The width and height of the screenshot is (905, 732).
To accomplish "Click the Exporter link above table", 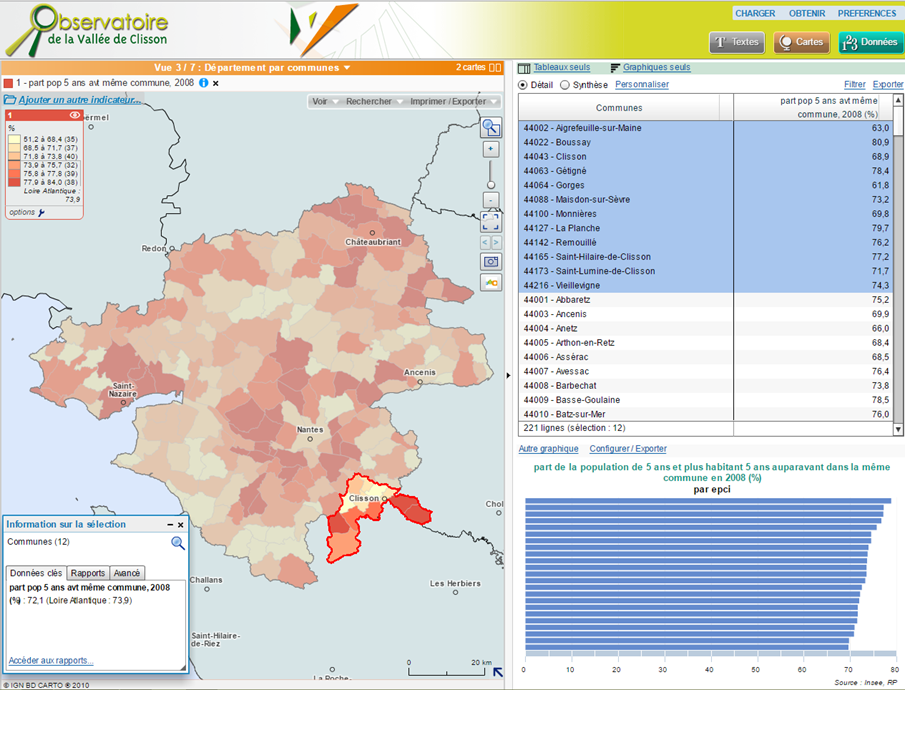I will (888, 84).
